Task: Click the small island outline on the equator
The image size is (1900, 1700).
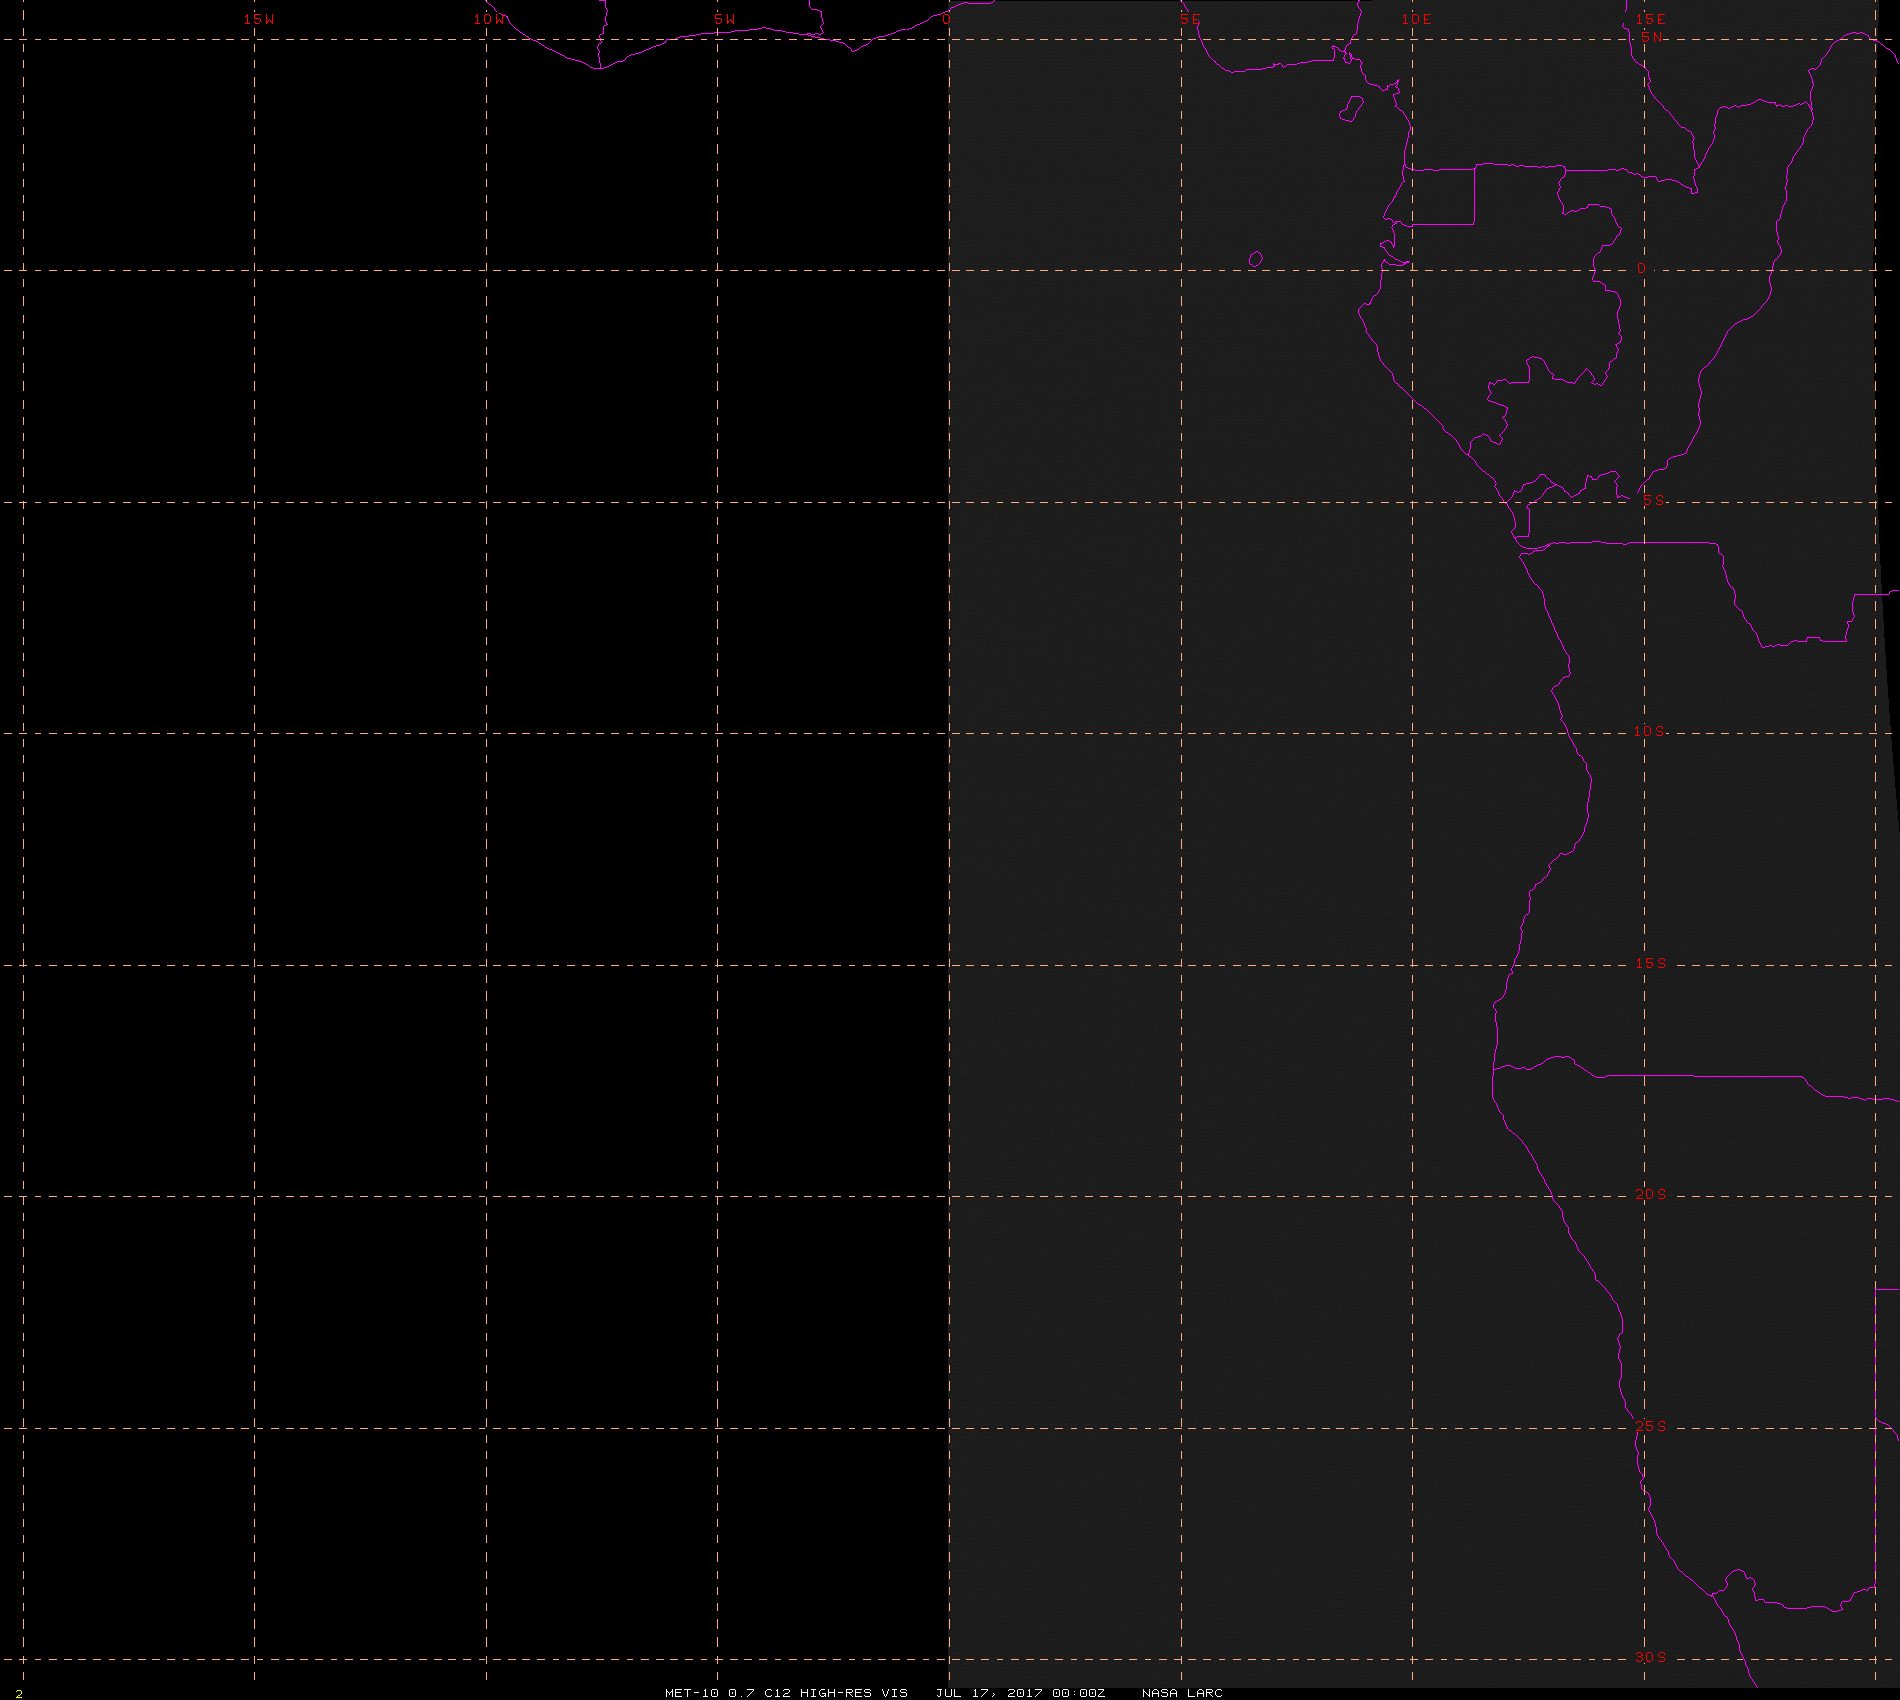Action: 1256,259
